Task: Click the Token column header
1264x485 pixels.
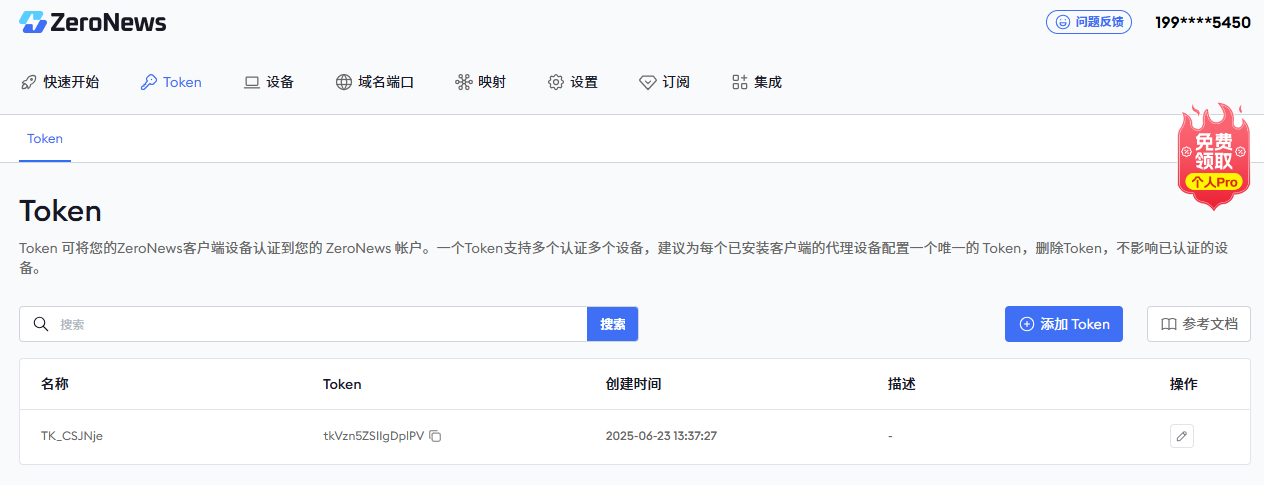Action: [x=342, y=384]
